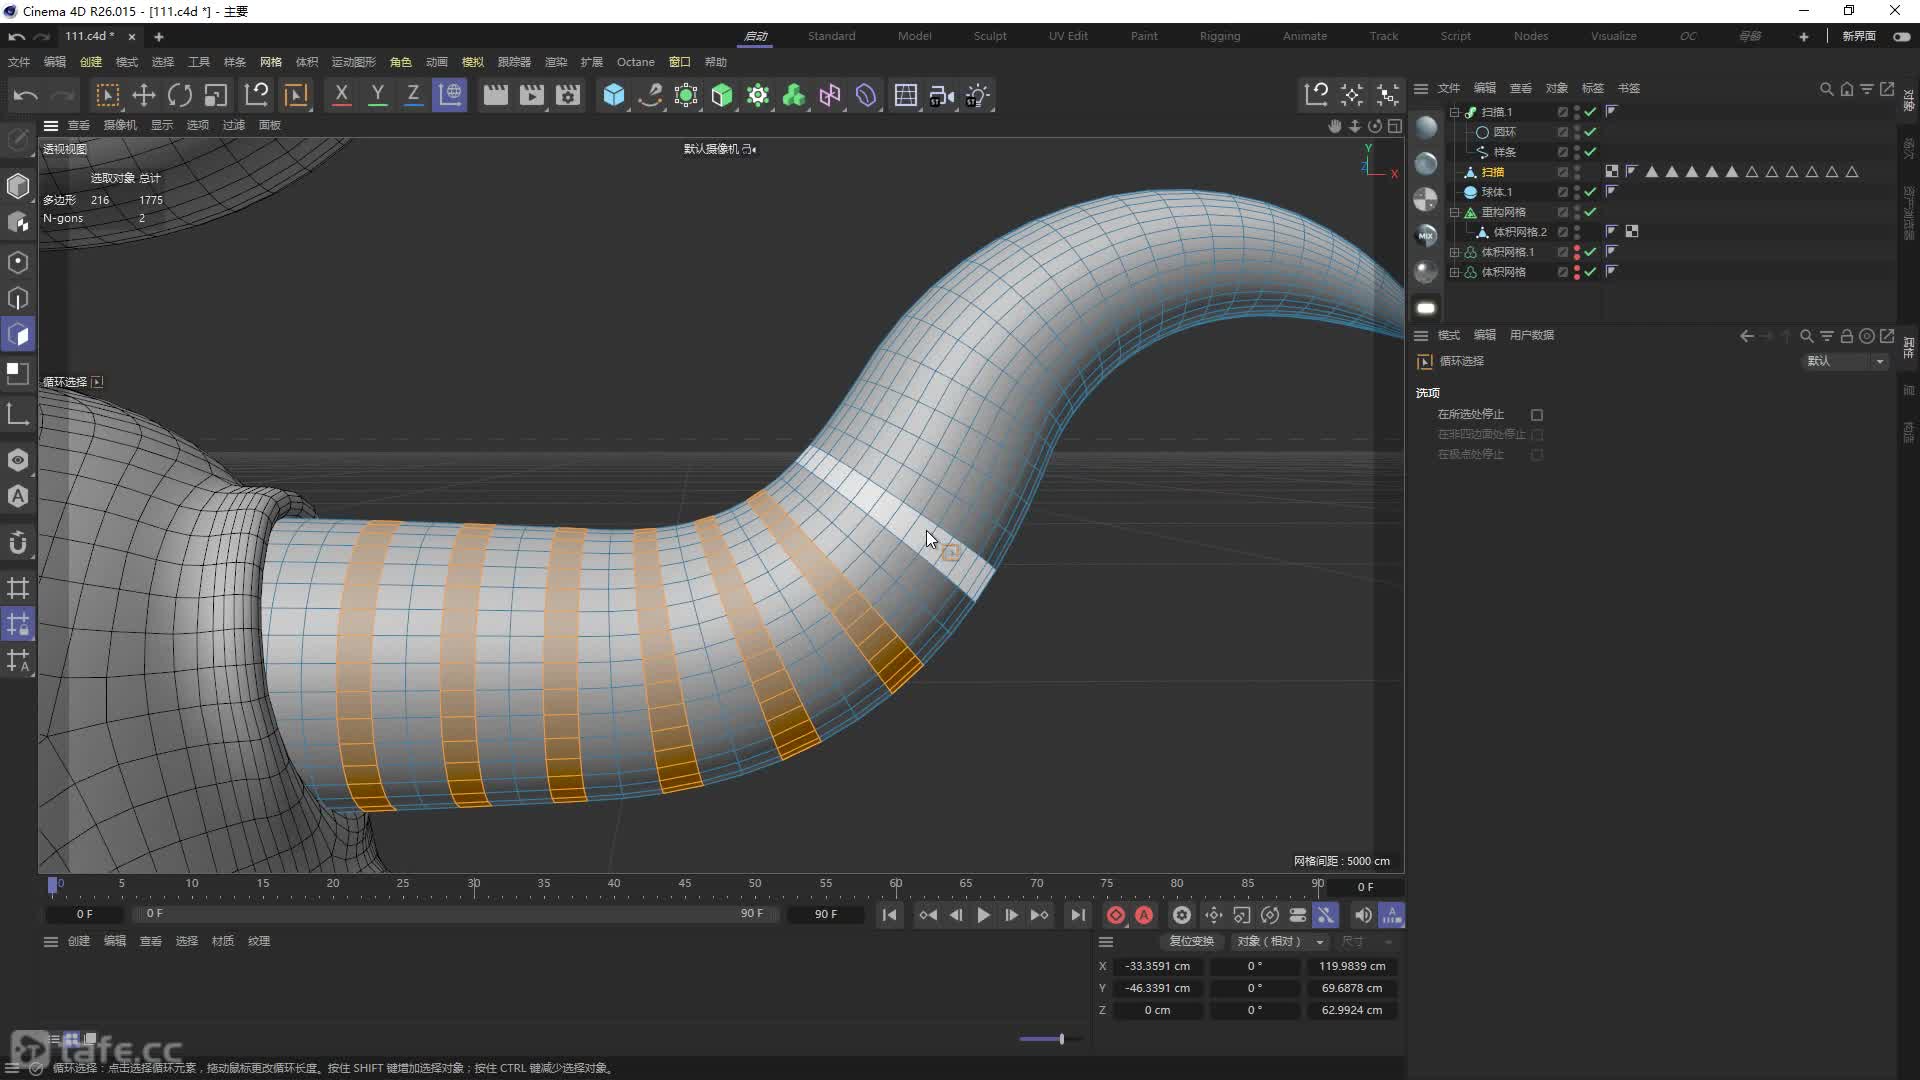Click the floor grid icon in the toolbar
This screenshot has width=1920, height=1080.
coord(906,95)
